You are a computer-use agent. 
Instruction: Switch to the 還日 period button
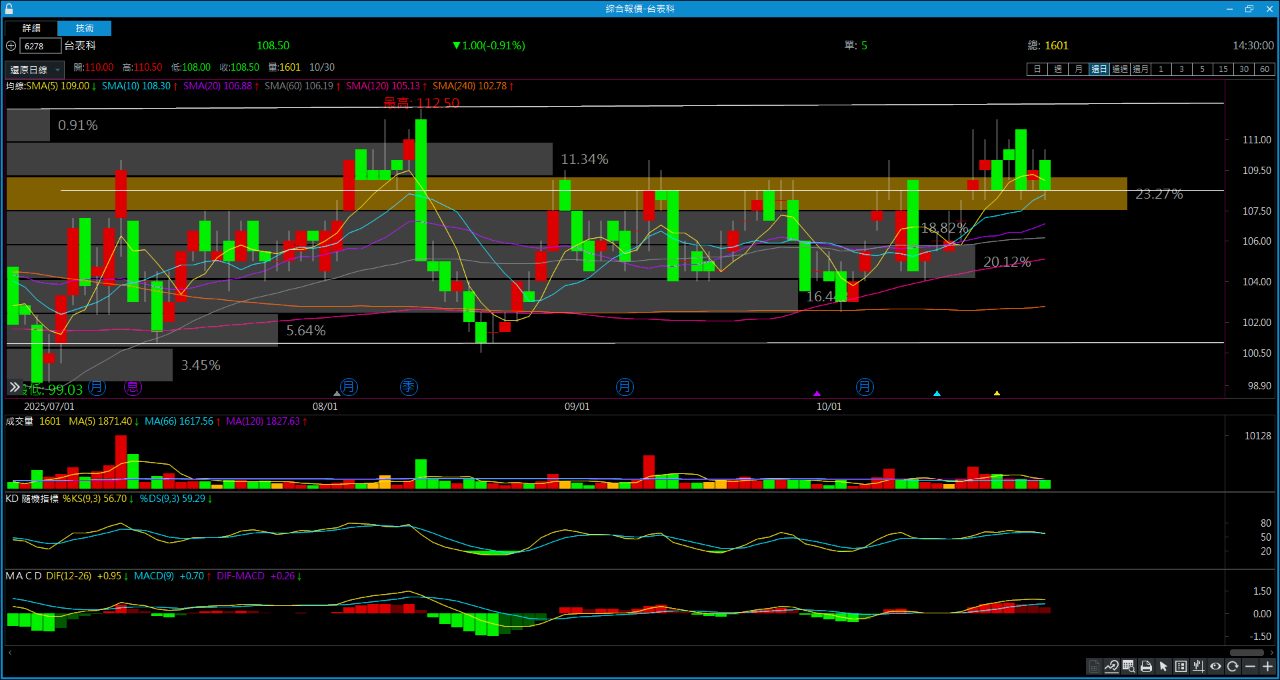pos(1099,69)
